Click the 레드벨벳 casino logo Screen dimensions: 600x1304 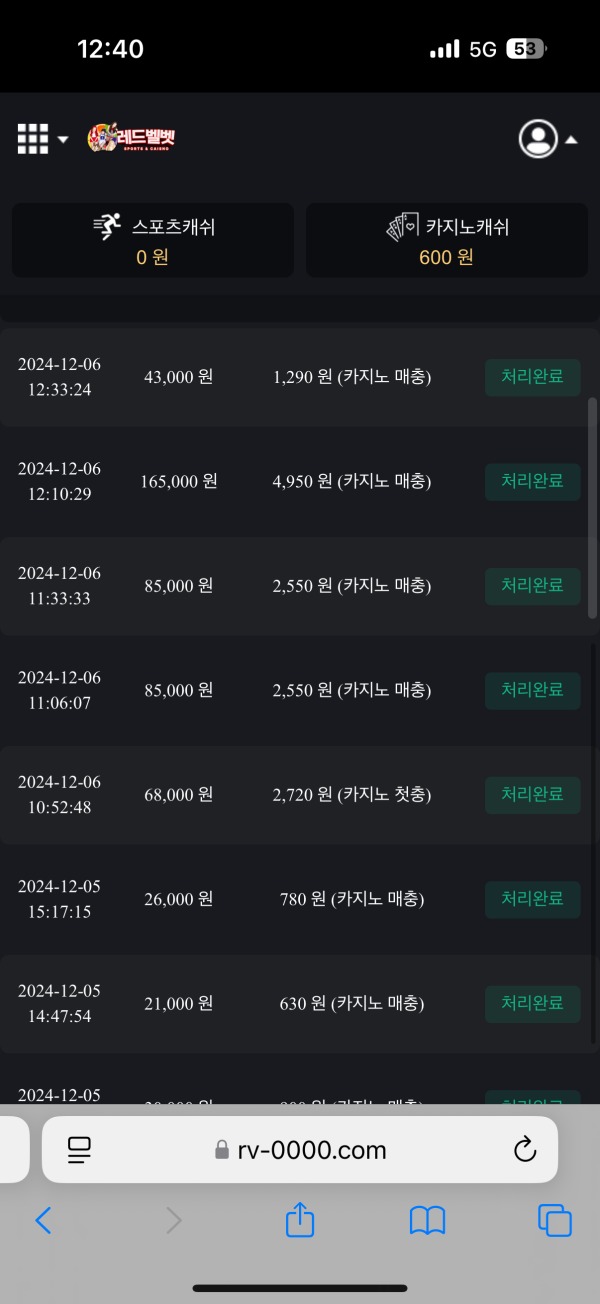pyautogui.click(x=132, y=138)
